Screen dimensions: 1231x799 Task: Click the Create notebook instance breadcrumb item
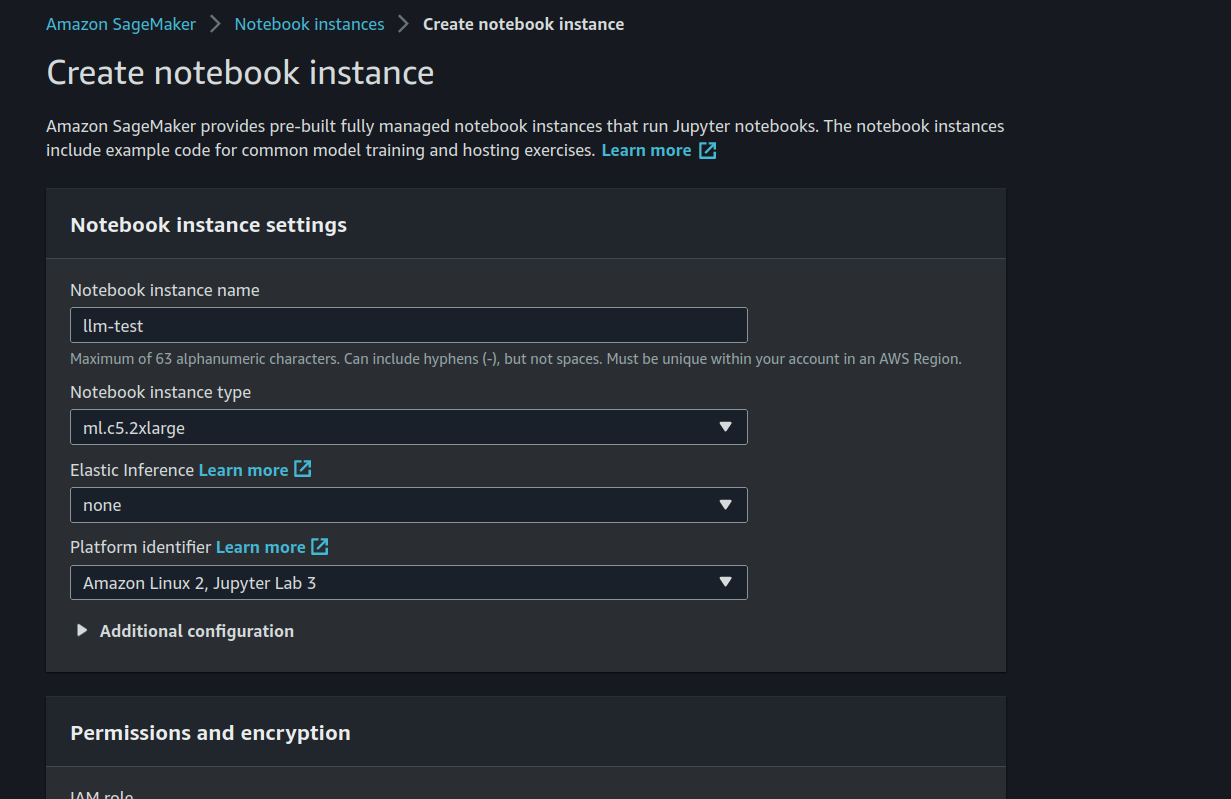(523, 24)
